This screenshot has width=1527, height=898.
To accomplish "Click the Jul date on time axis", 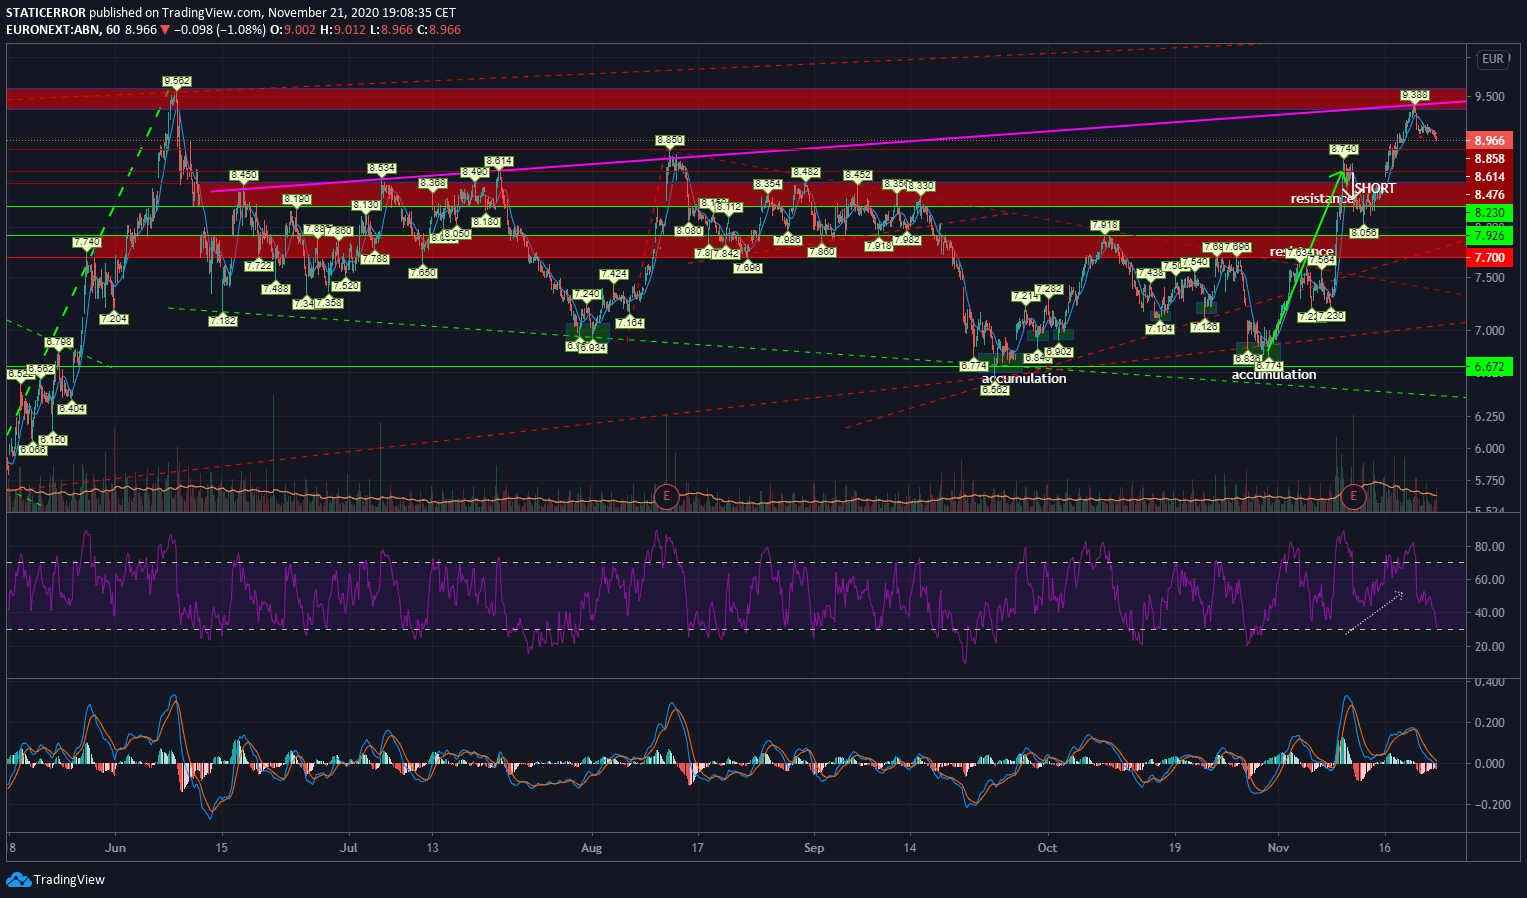I will pyautogui.click(x=350, y=848).
